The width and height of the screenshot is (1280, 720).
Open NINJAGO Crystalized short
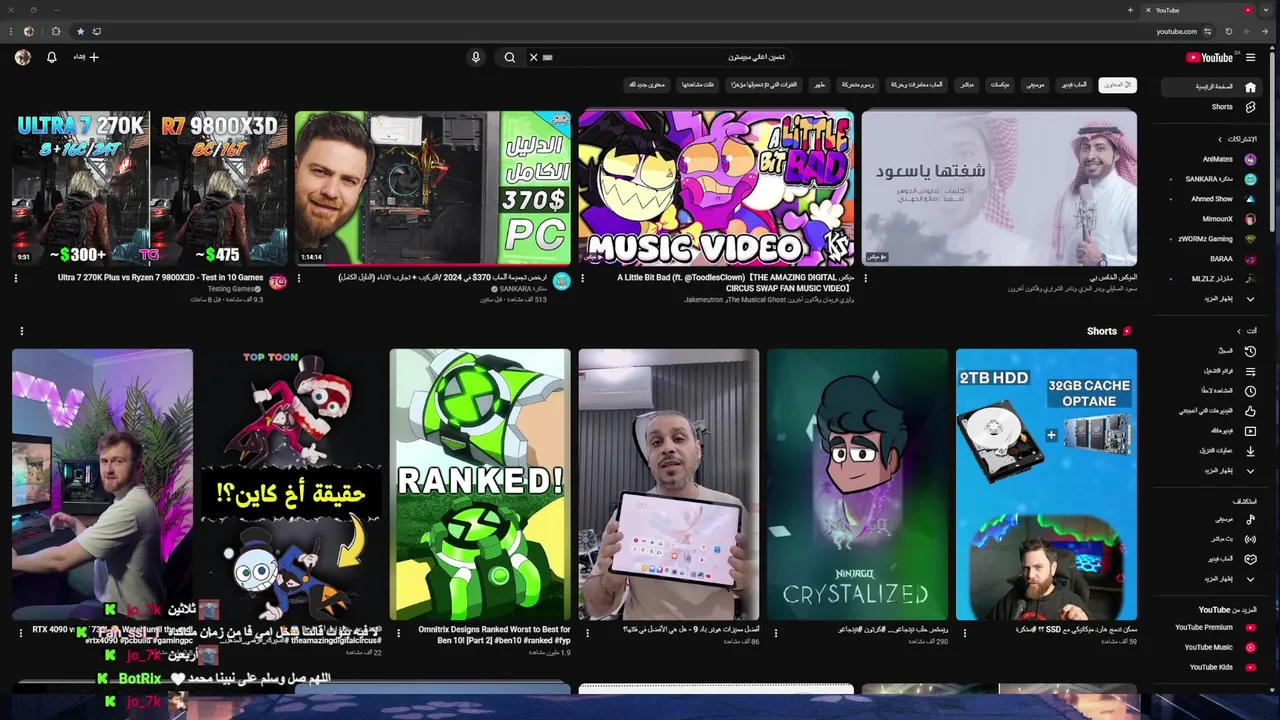857,485
